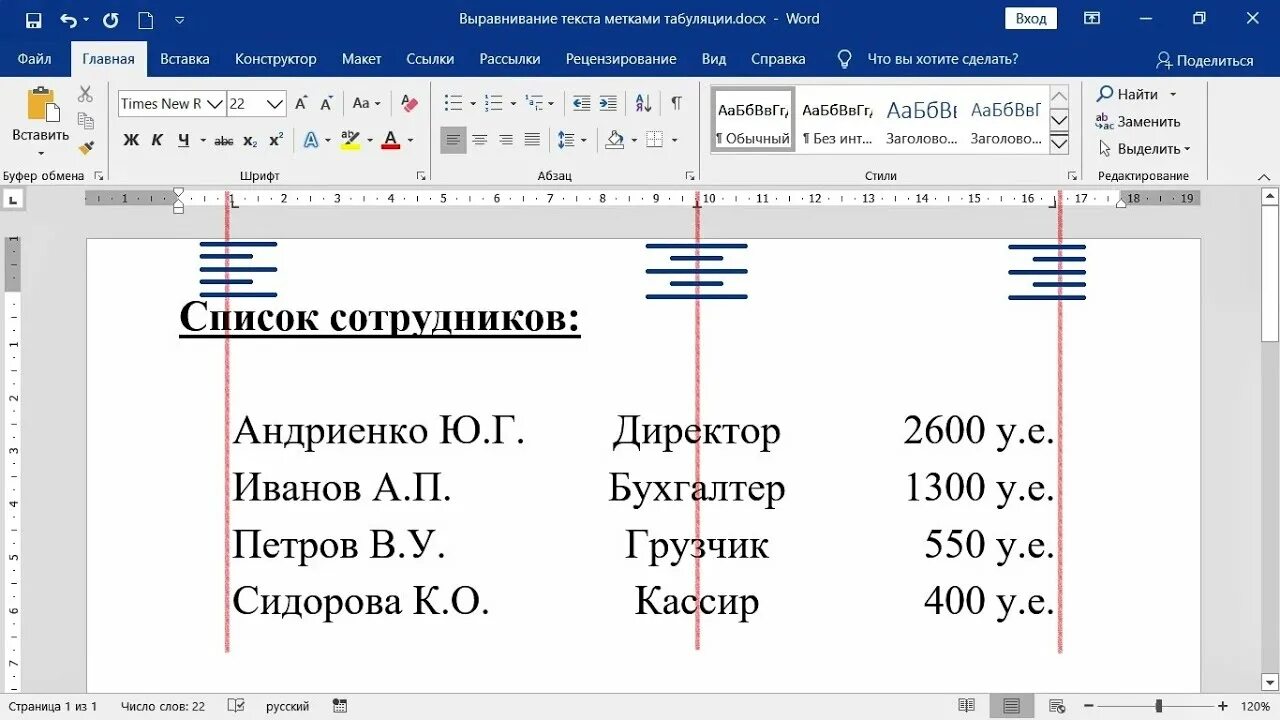Screen dimensions: 1280x720
Task: Toggle left text alignment
Action: pyautogui.click(x=453, y=140)
